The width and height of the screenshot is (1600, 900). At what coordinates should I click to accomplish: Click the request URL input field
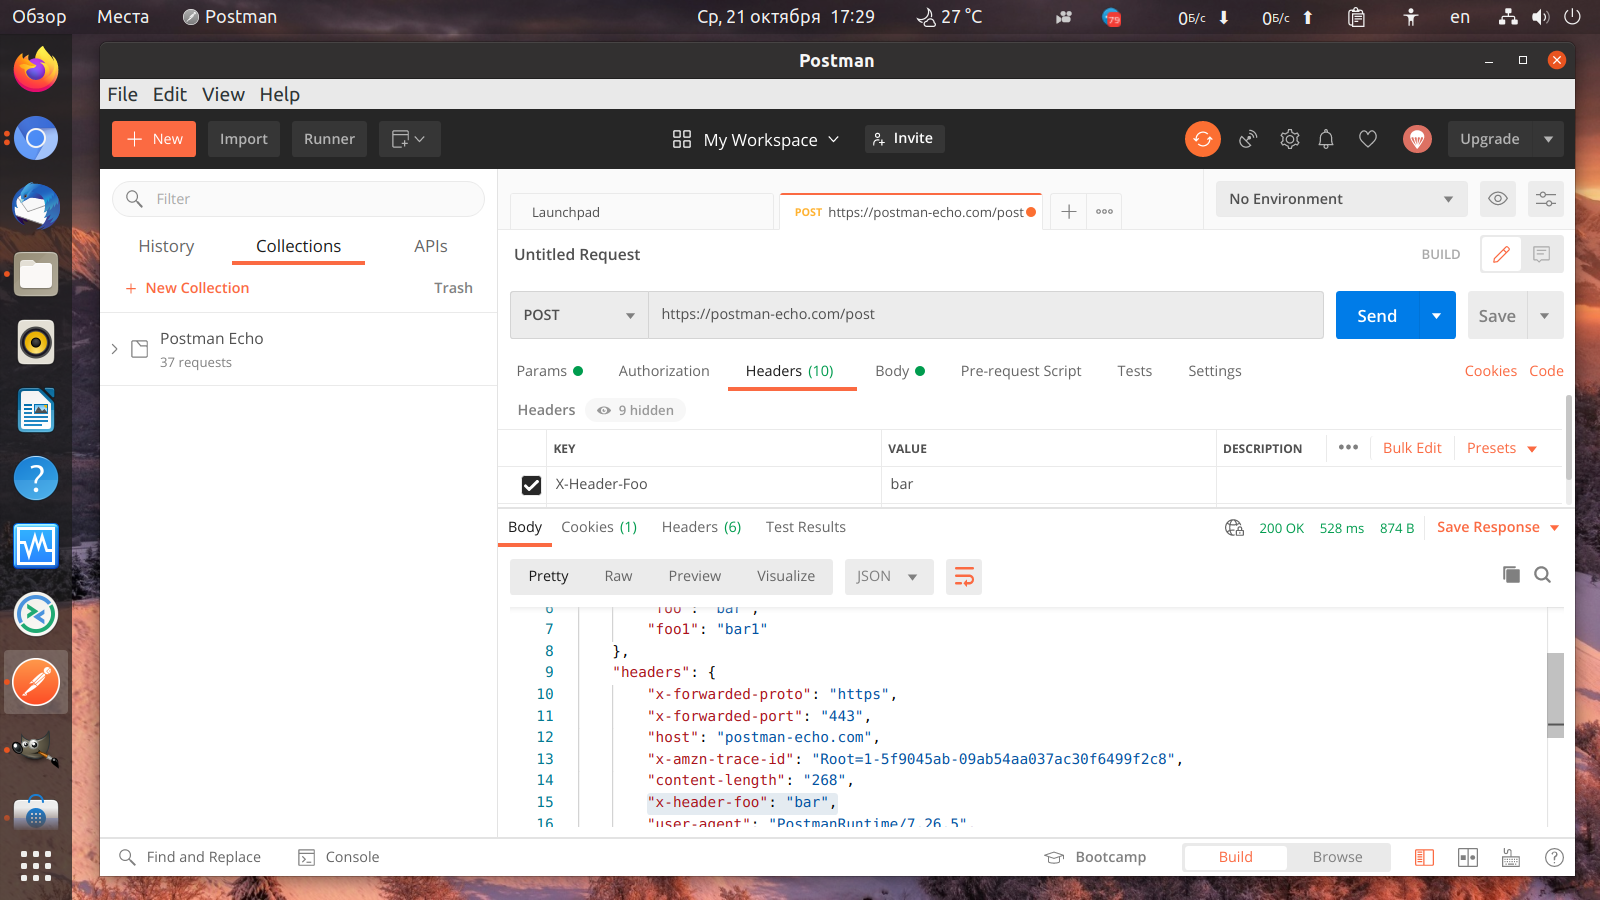pyautogui.click(x=986, y=315)
